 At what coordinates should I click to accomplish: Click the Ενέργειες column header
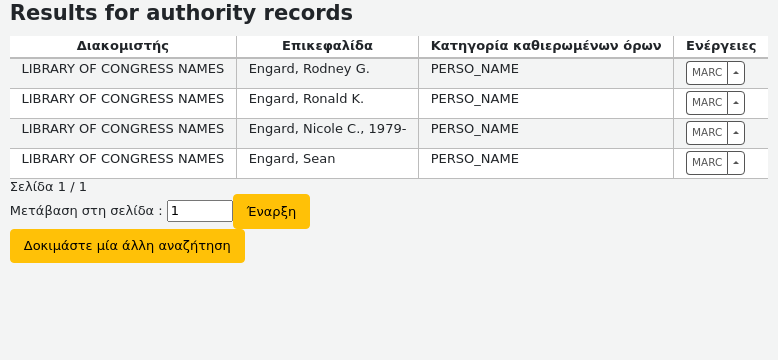pyautogui.click(x=721, y=47)
